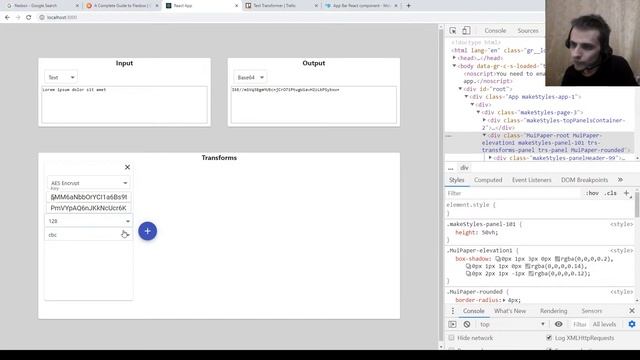
Task: Open the drawer three-dot menu
Action: click(x=453, y=311)
